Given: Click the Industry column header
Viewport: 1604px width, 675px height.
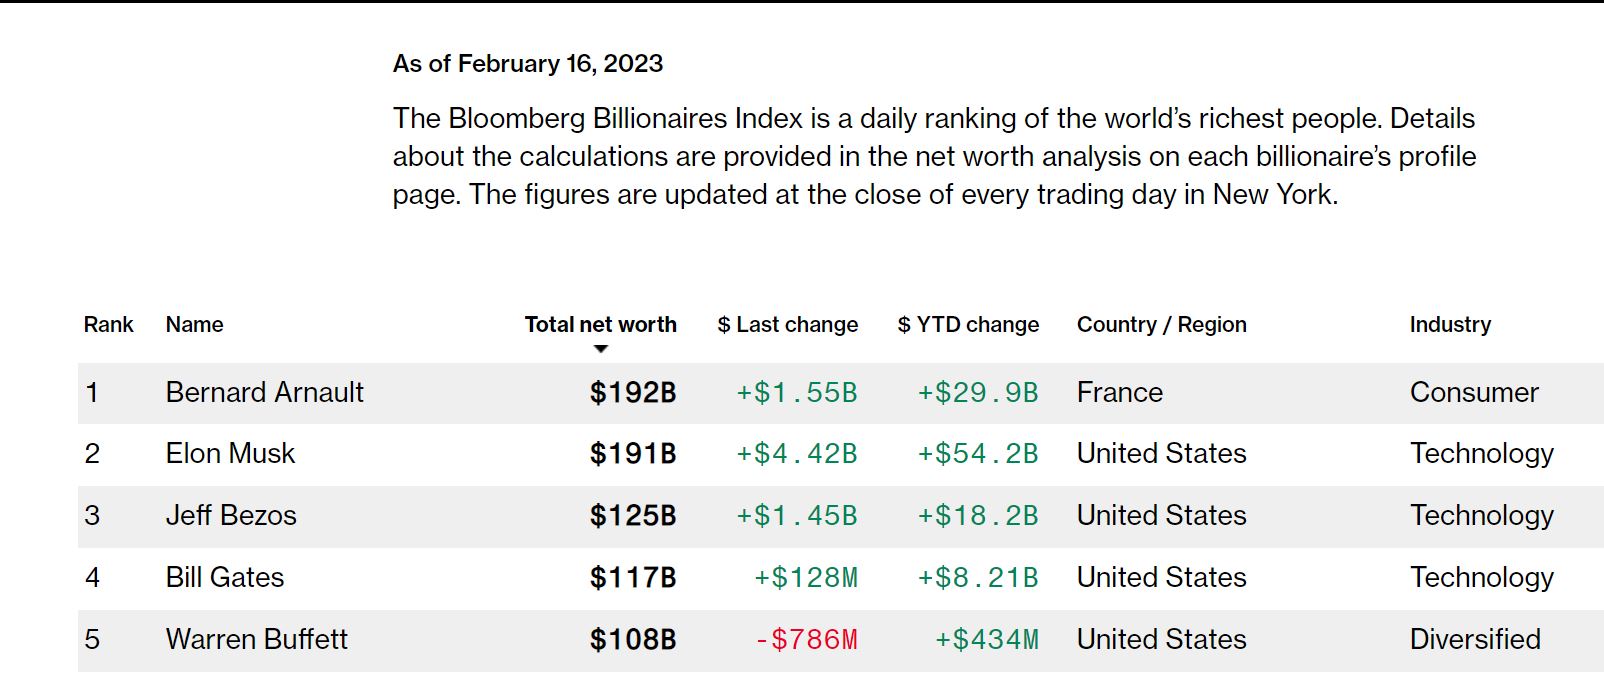Looking at the screenshot, I should (x=1449, y=324).
